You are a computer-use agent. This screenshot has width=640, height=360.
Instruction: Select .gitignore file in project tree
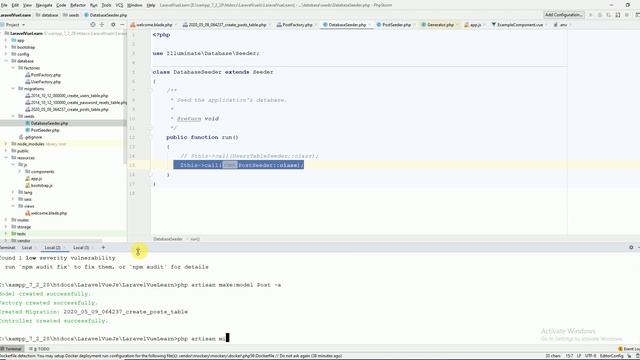(x=31, y=137)
